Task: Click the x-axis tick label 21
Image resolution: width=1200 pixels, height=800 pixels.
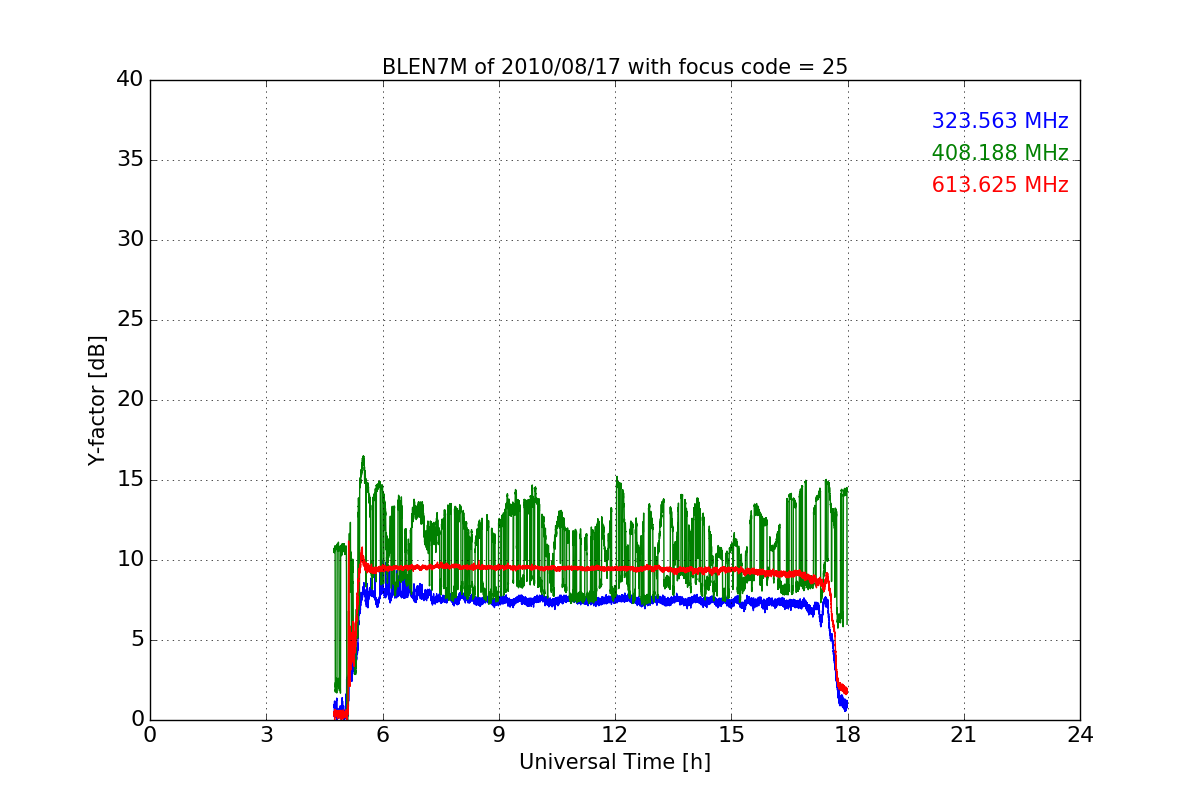Action: (964, 735)
